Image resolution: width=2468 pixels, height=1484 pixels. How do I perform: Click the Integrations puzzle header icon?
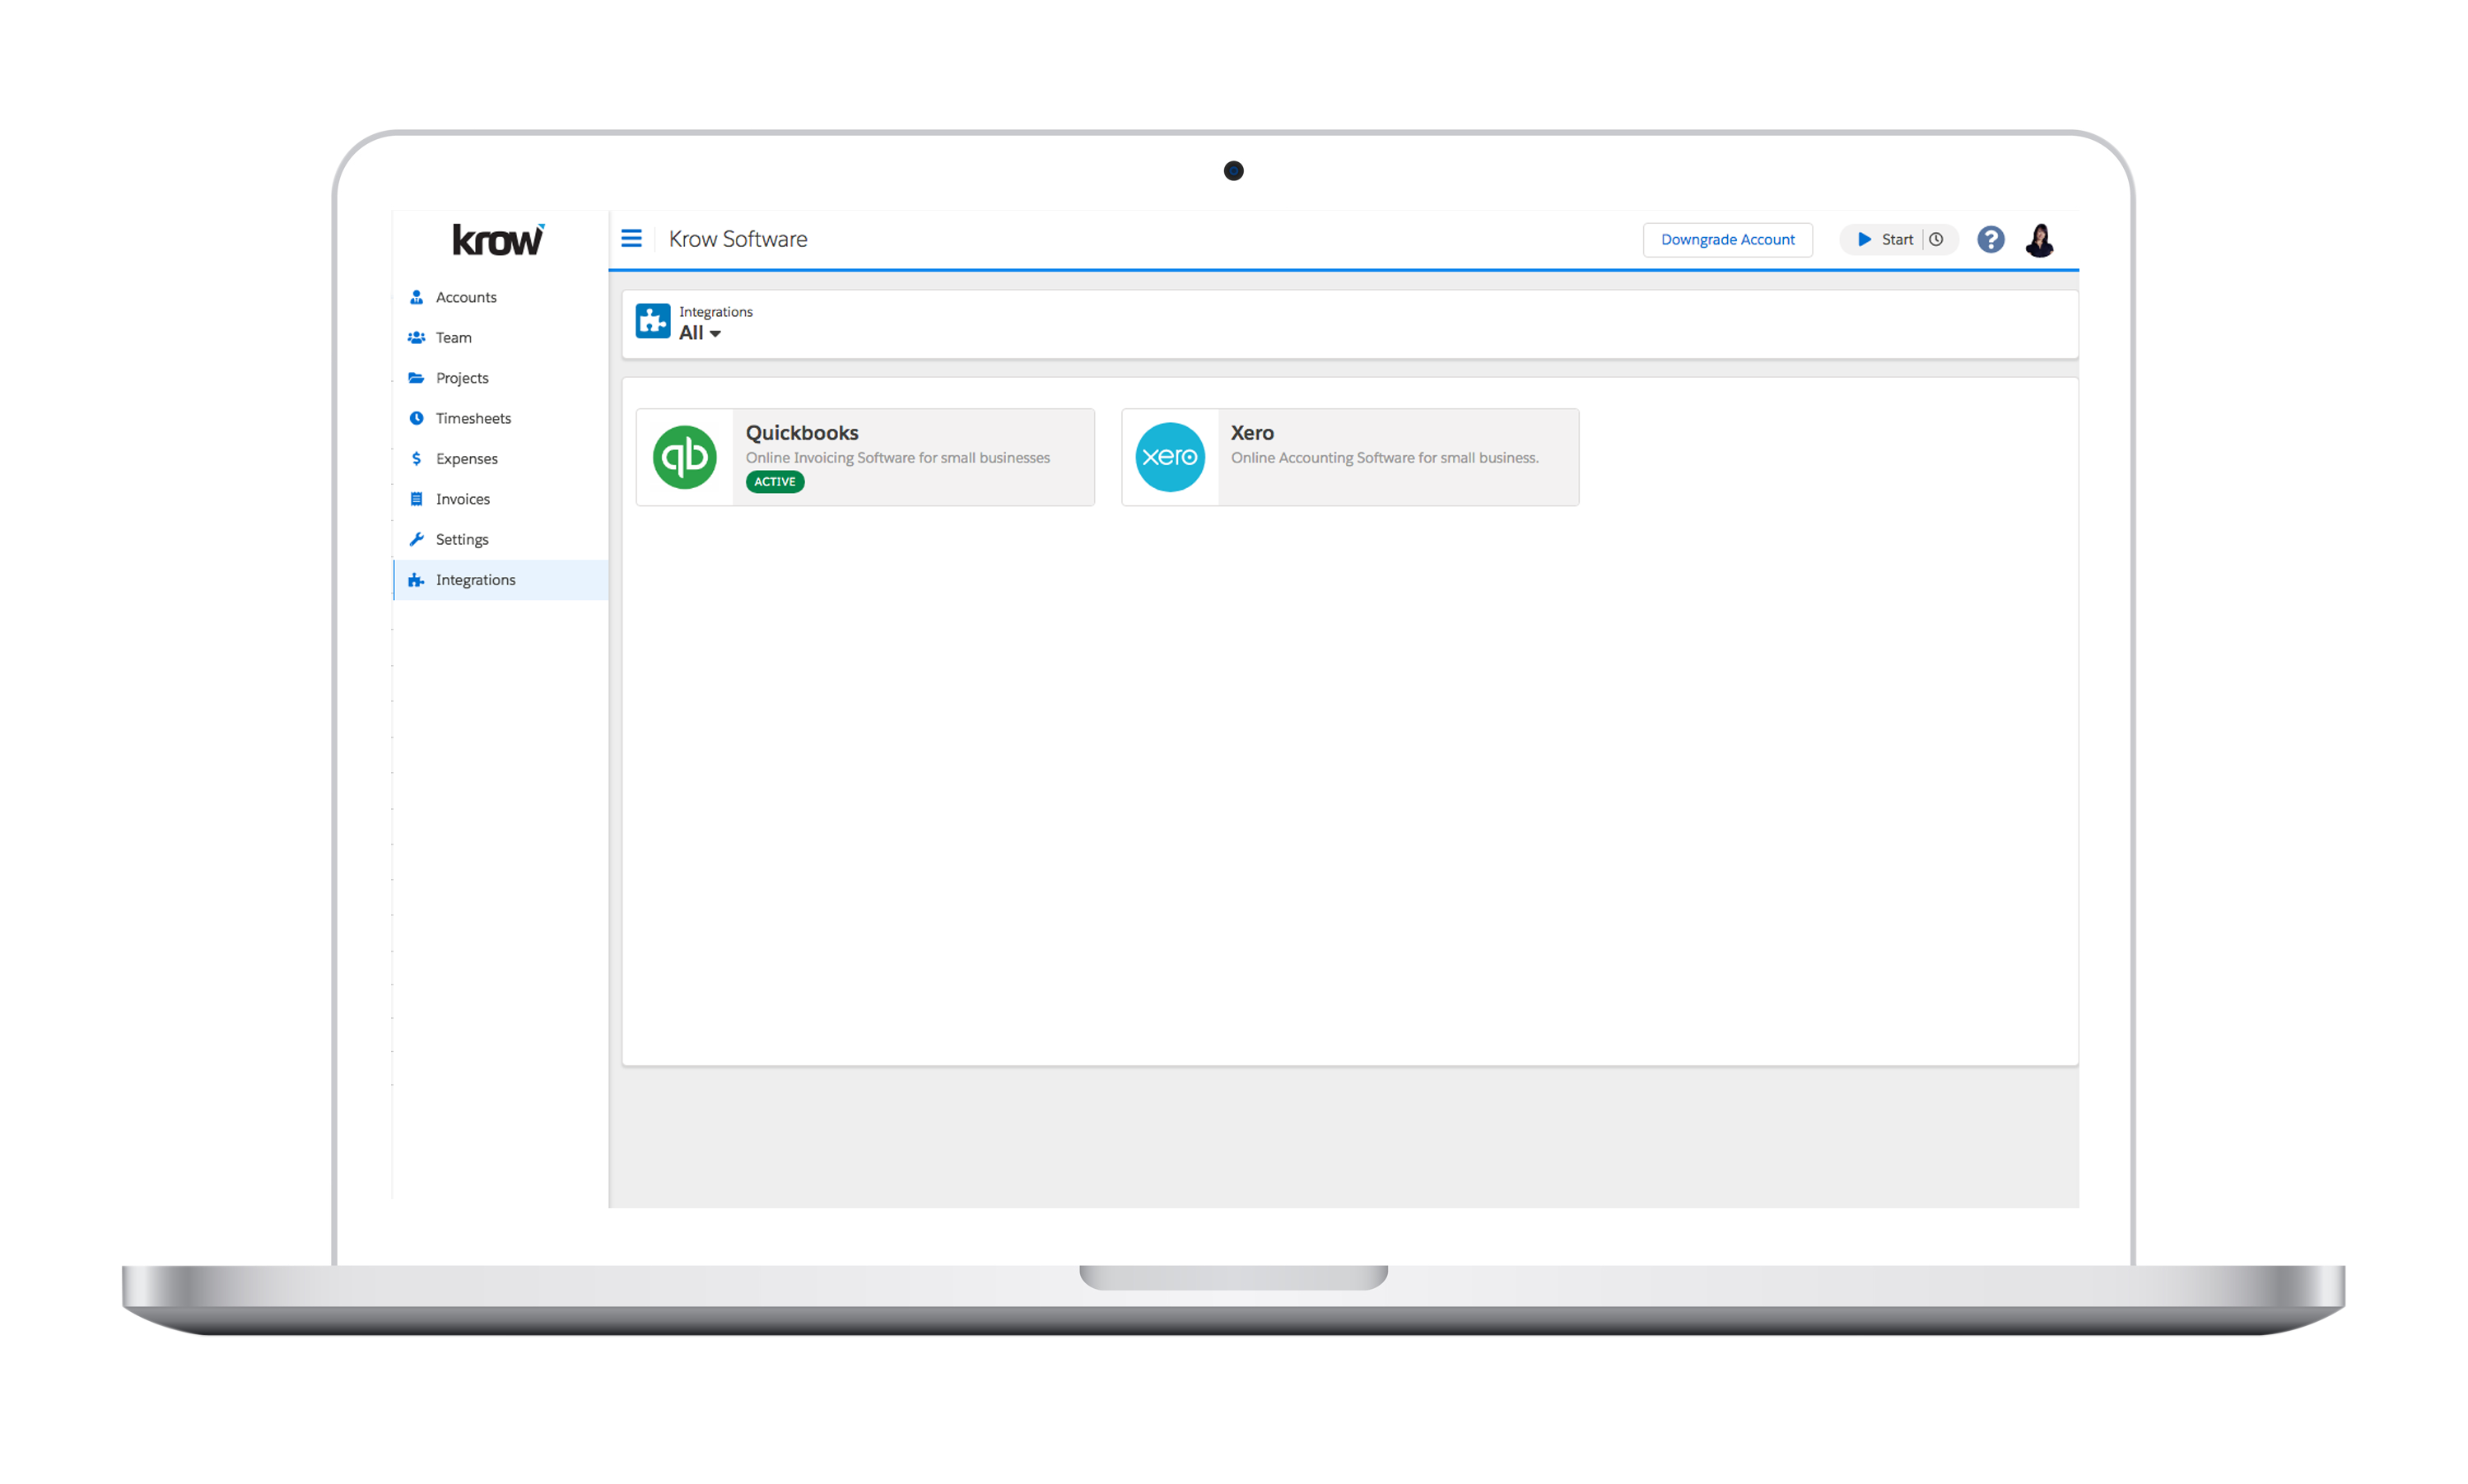click(x=653, y=322)
